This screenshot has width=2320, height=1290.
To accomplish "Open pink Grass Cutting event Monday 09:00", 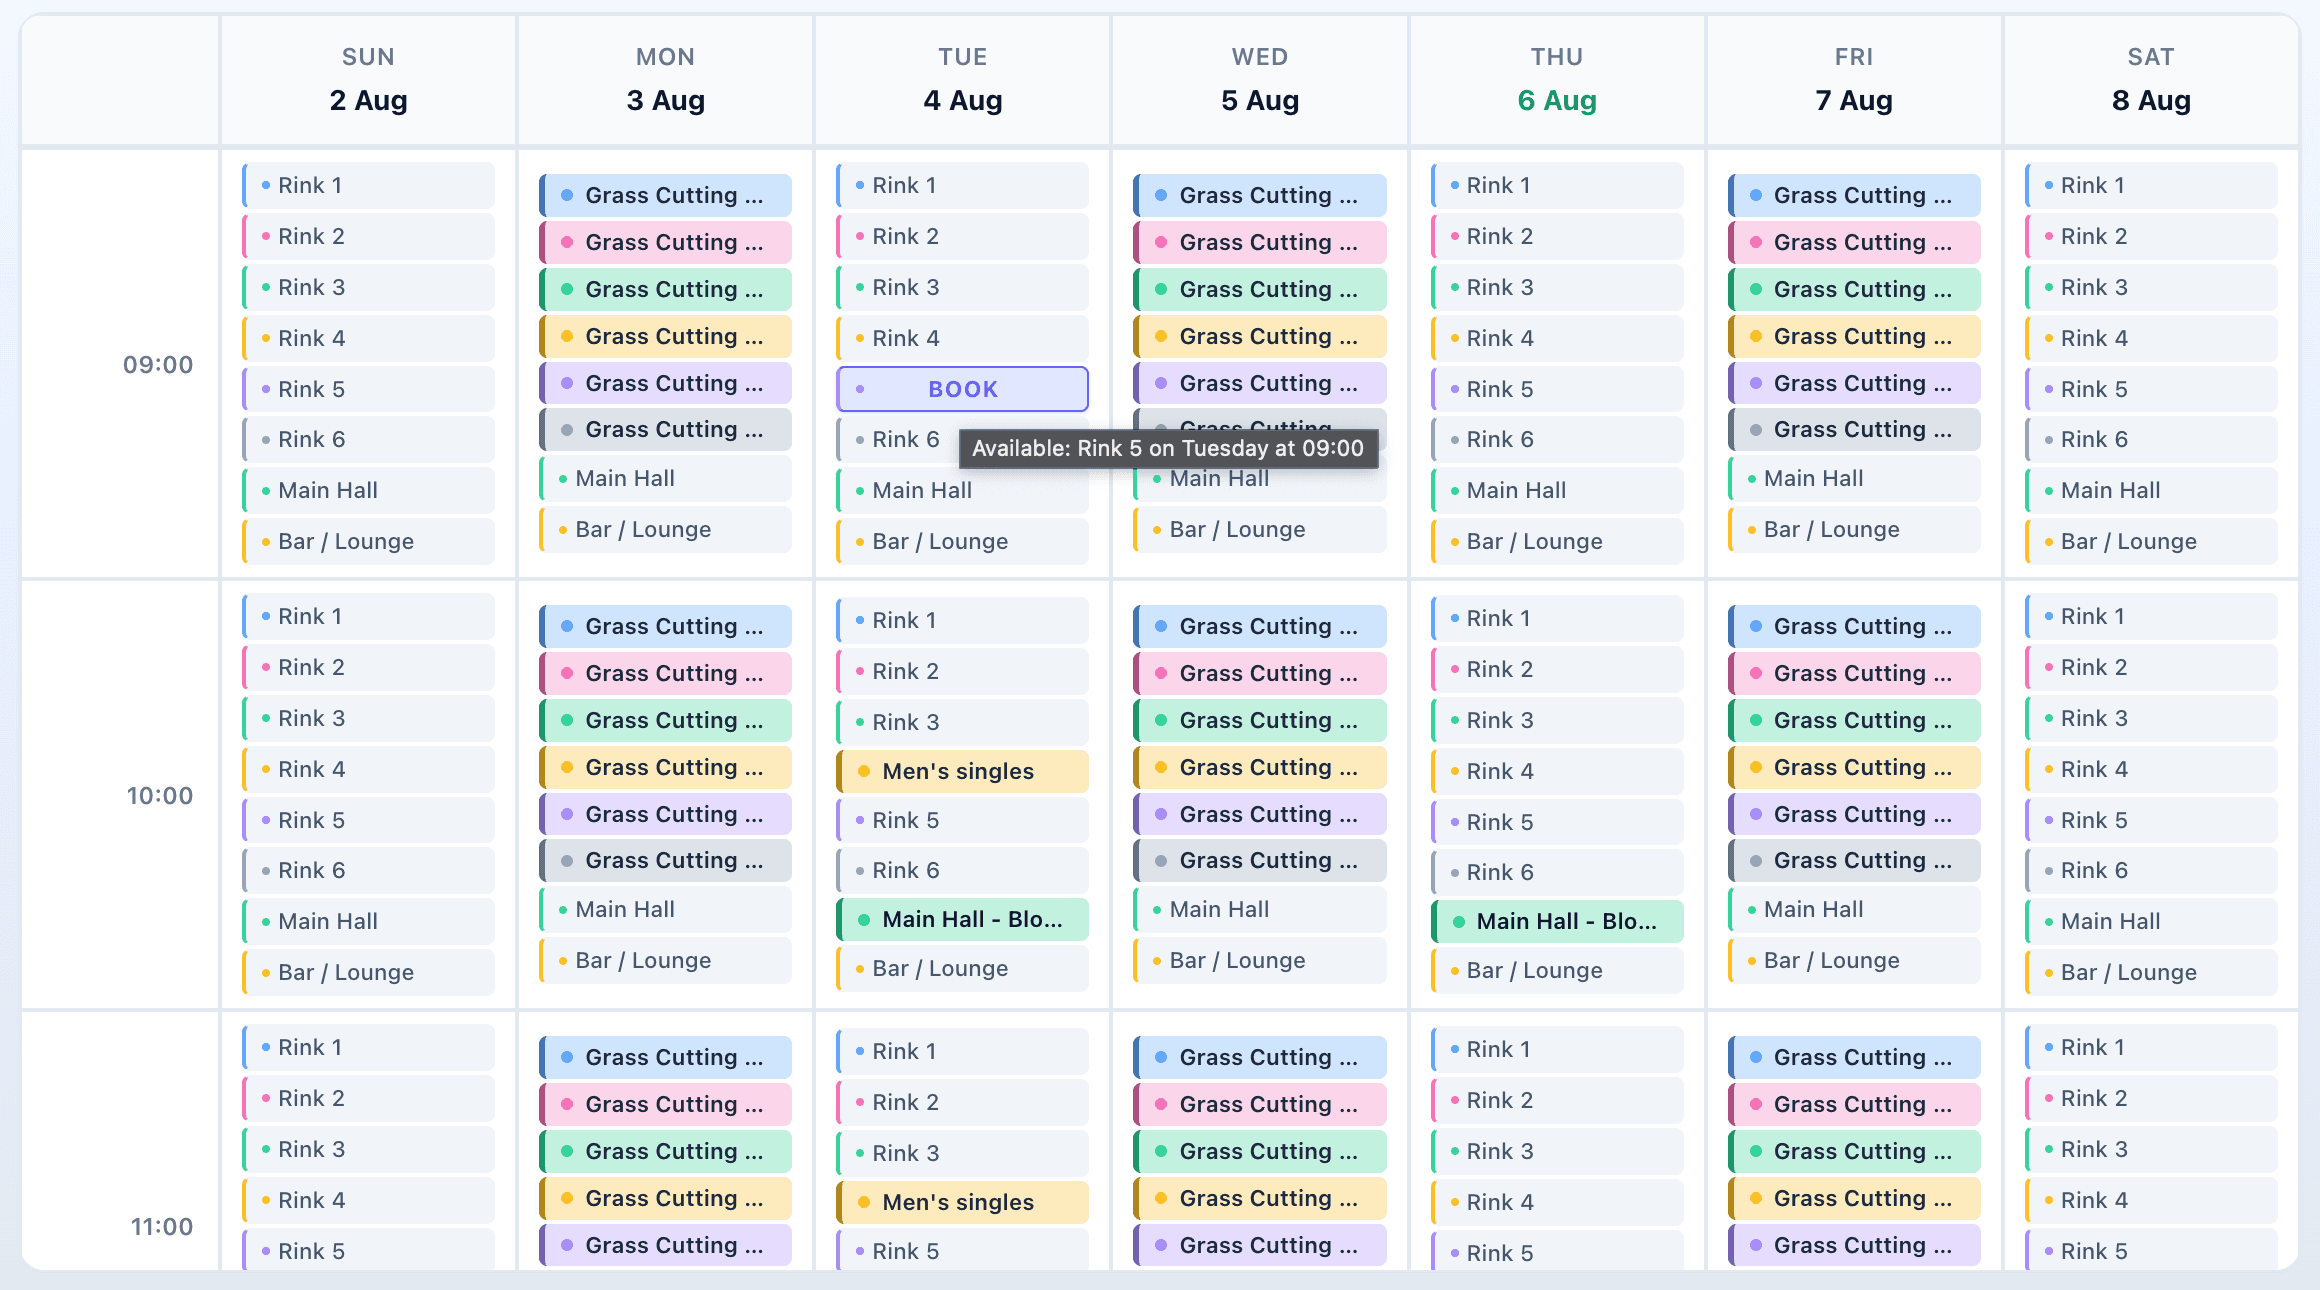I will point(665,242).
